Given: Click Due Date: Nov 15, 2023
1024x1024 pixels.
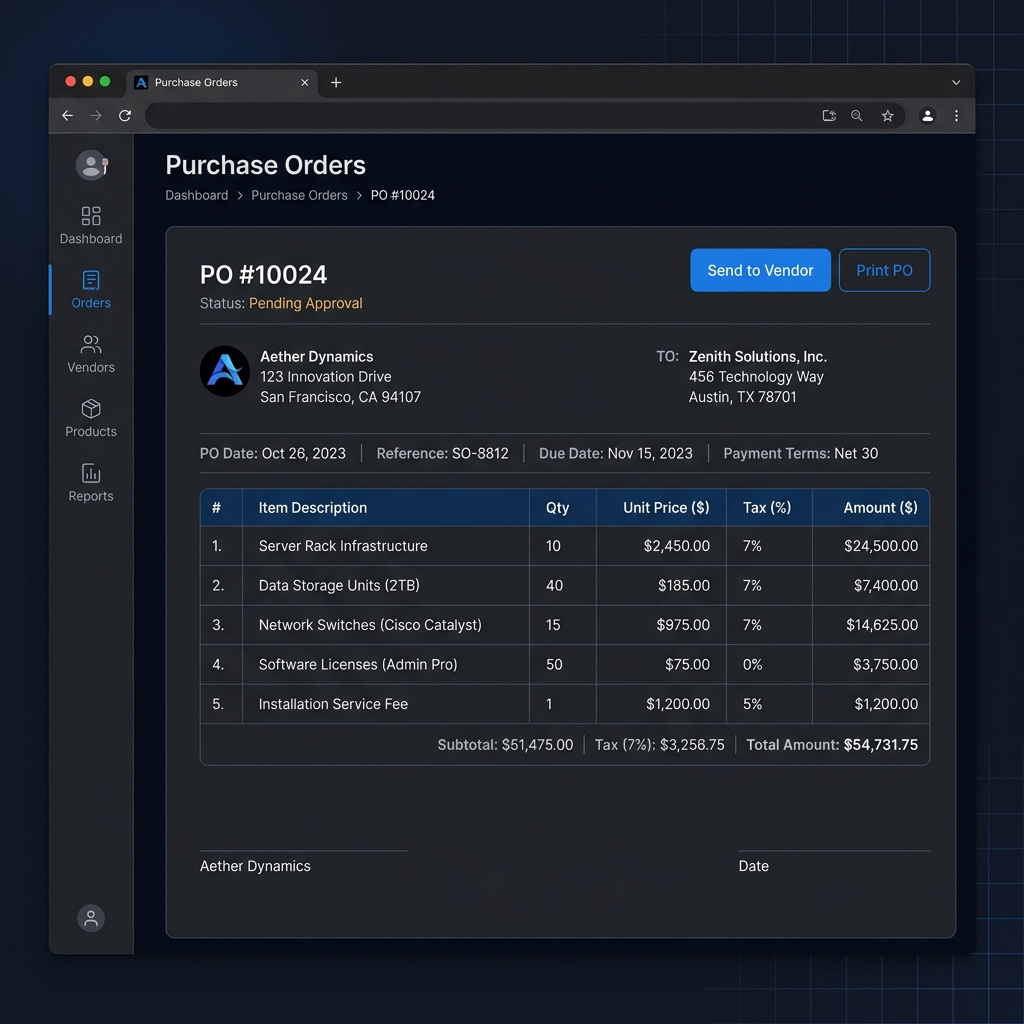Looking at the screenshot, I should click(615, 453).
